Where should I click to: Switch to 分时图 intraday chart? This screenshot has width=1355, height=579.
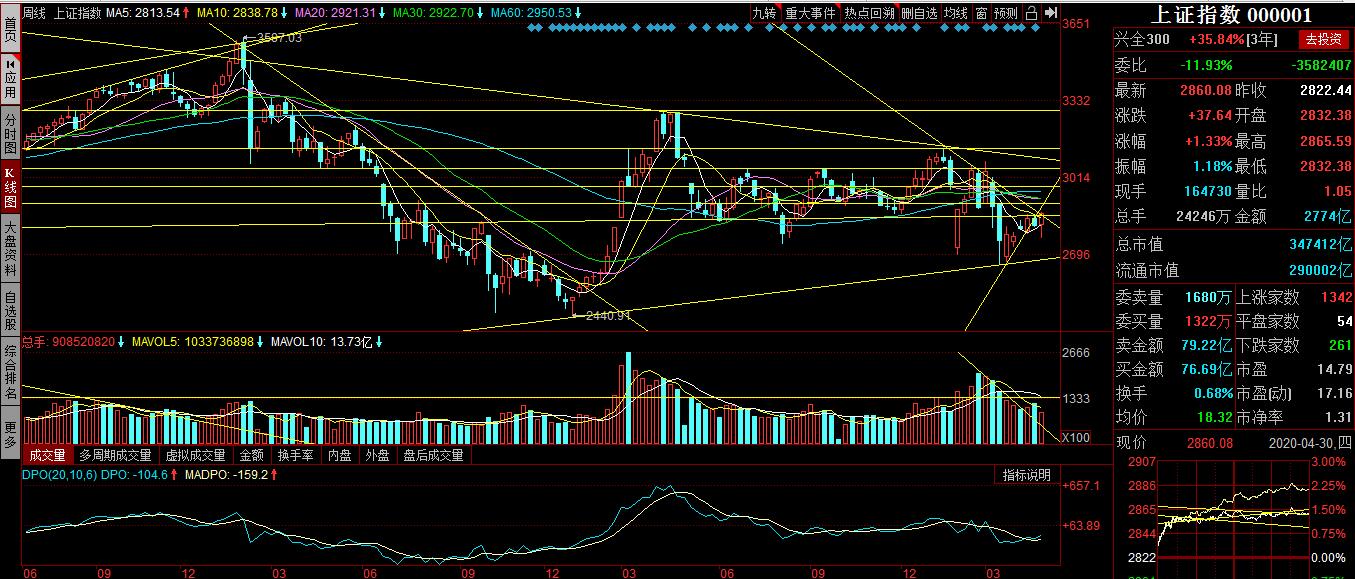point(10,132)
